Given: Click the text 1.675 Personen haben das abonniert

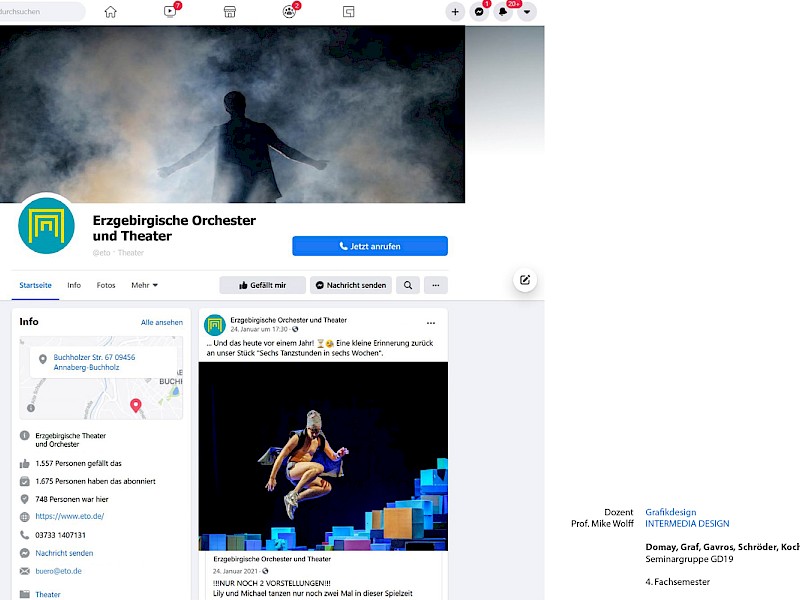Looking at the screenshot, I should (95, 481).
